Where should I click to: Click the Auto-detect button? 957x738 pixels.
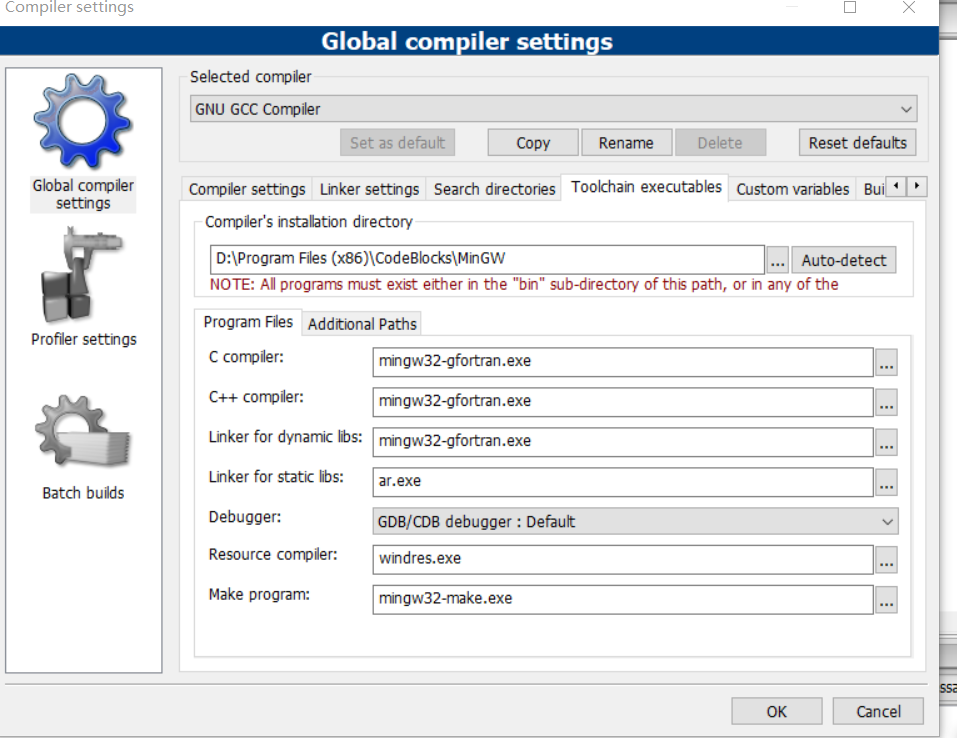tap(843, 259)
